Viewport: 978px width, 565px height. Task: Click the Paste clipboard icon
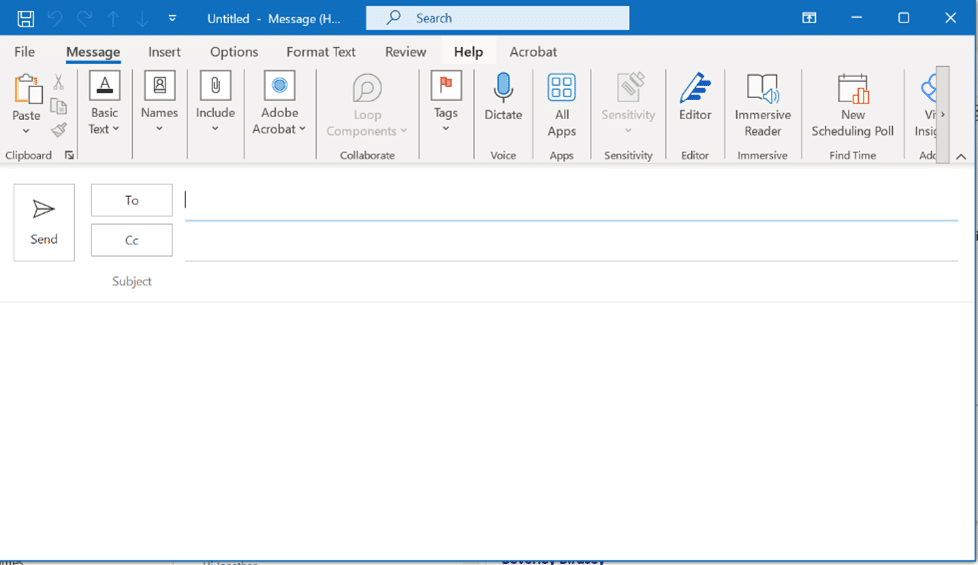[x=27, y=90]
